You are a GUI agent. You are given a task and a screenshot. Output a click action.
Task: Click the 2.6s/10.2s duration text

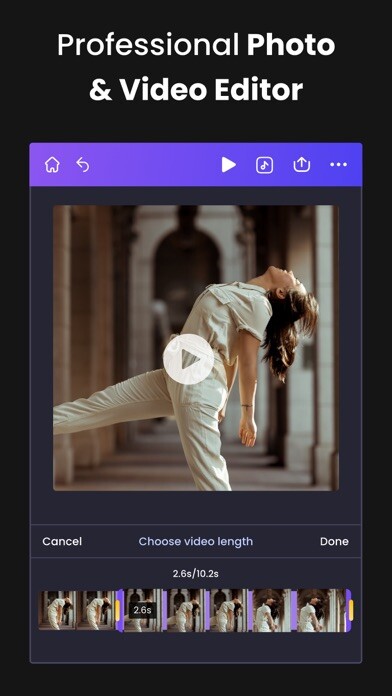[x=196, y=573]
